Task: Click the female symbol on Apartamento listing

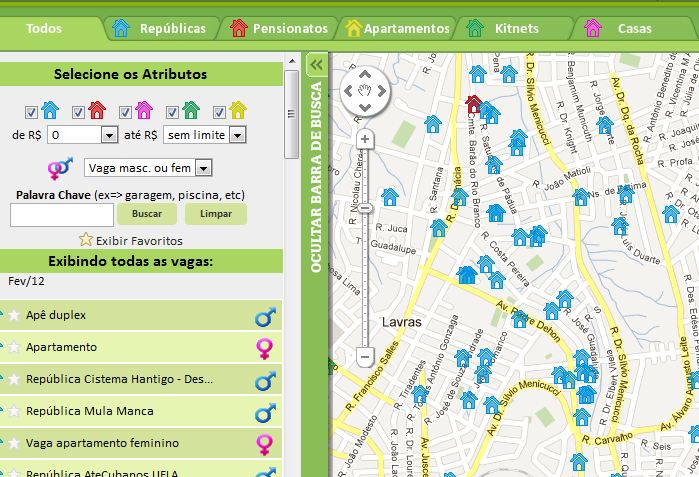Action: click(x=265, y=348)
